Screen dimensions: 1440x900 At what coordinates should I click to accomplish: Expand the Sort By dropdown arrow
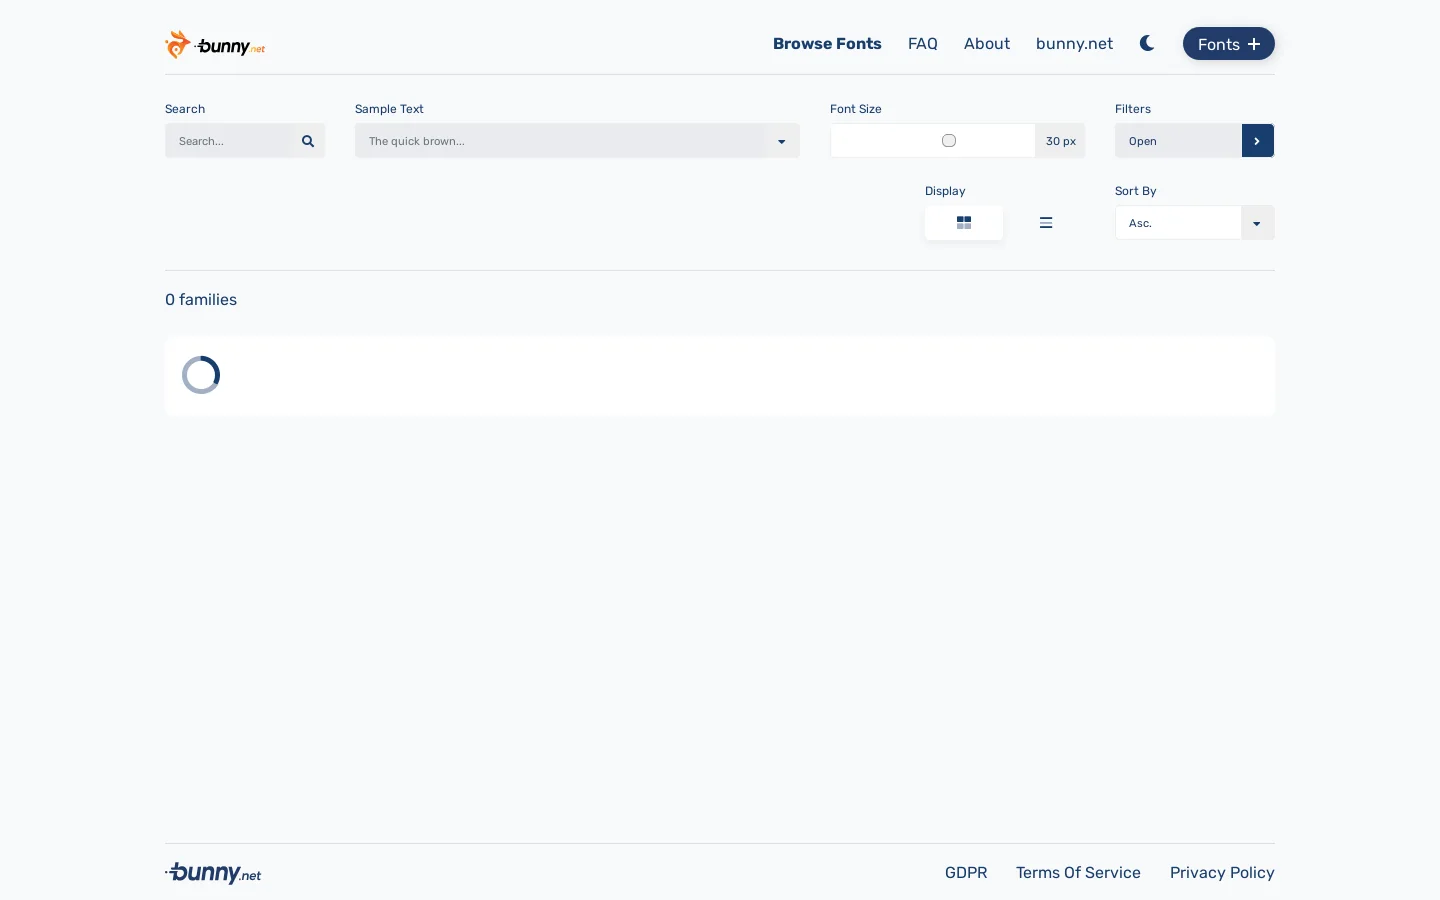coord(1257,223)
